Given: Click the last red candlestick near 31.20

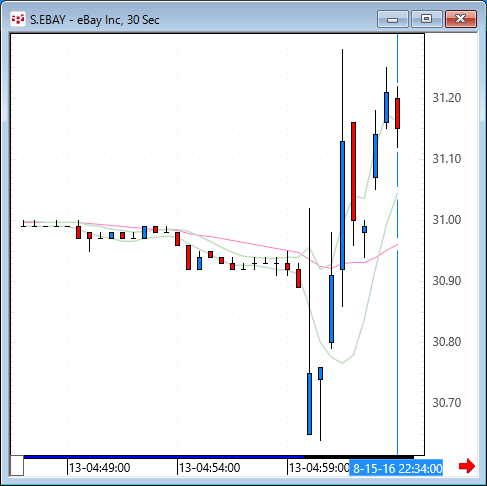Looking at the screenshot, I should click(397, 113).
